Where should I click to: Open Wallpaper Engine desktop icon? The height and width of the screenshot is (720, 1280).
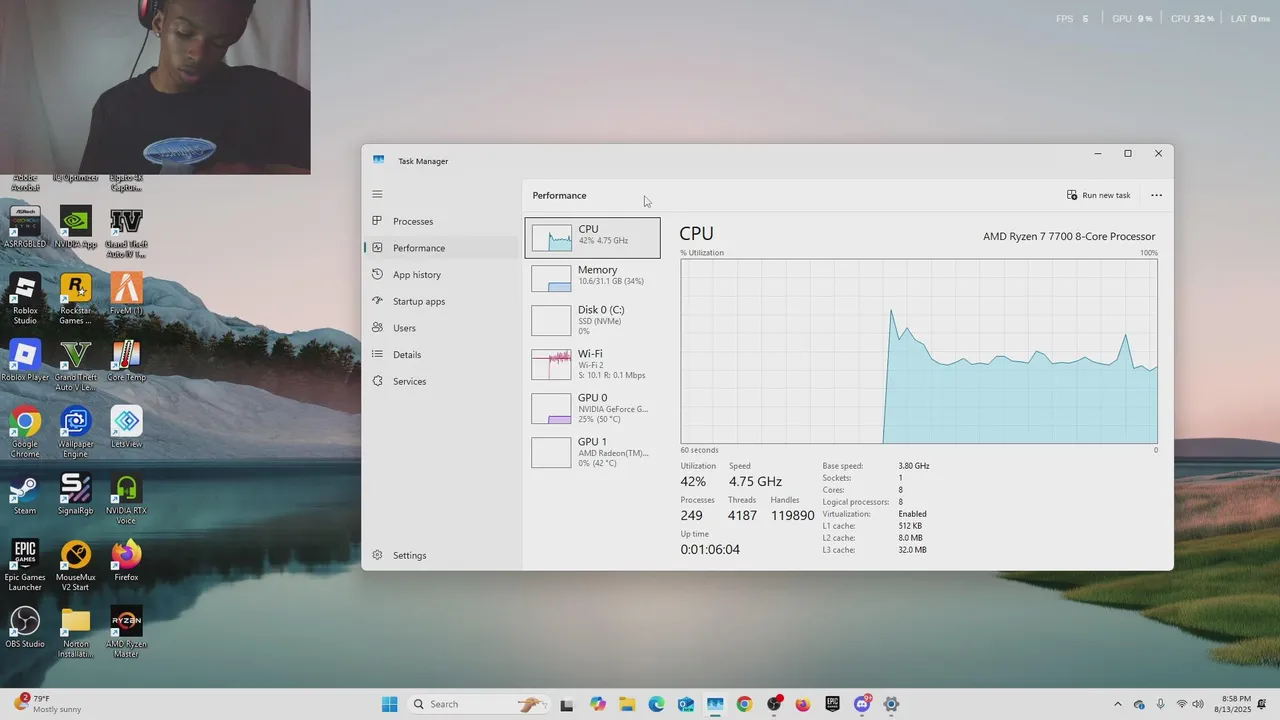(x=76, y=433)
